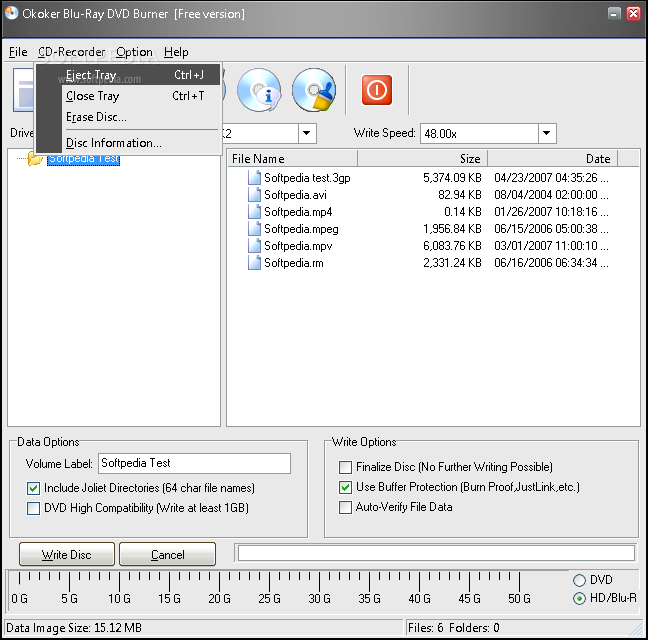The image size is (648, 640).
Task: Open the File menu
Action: pos(18,52)
